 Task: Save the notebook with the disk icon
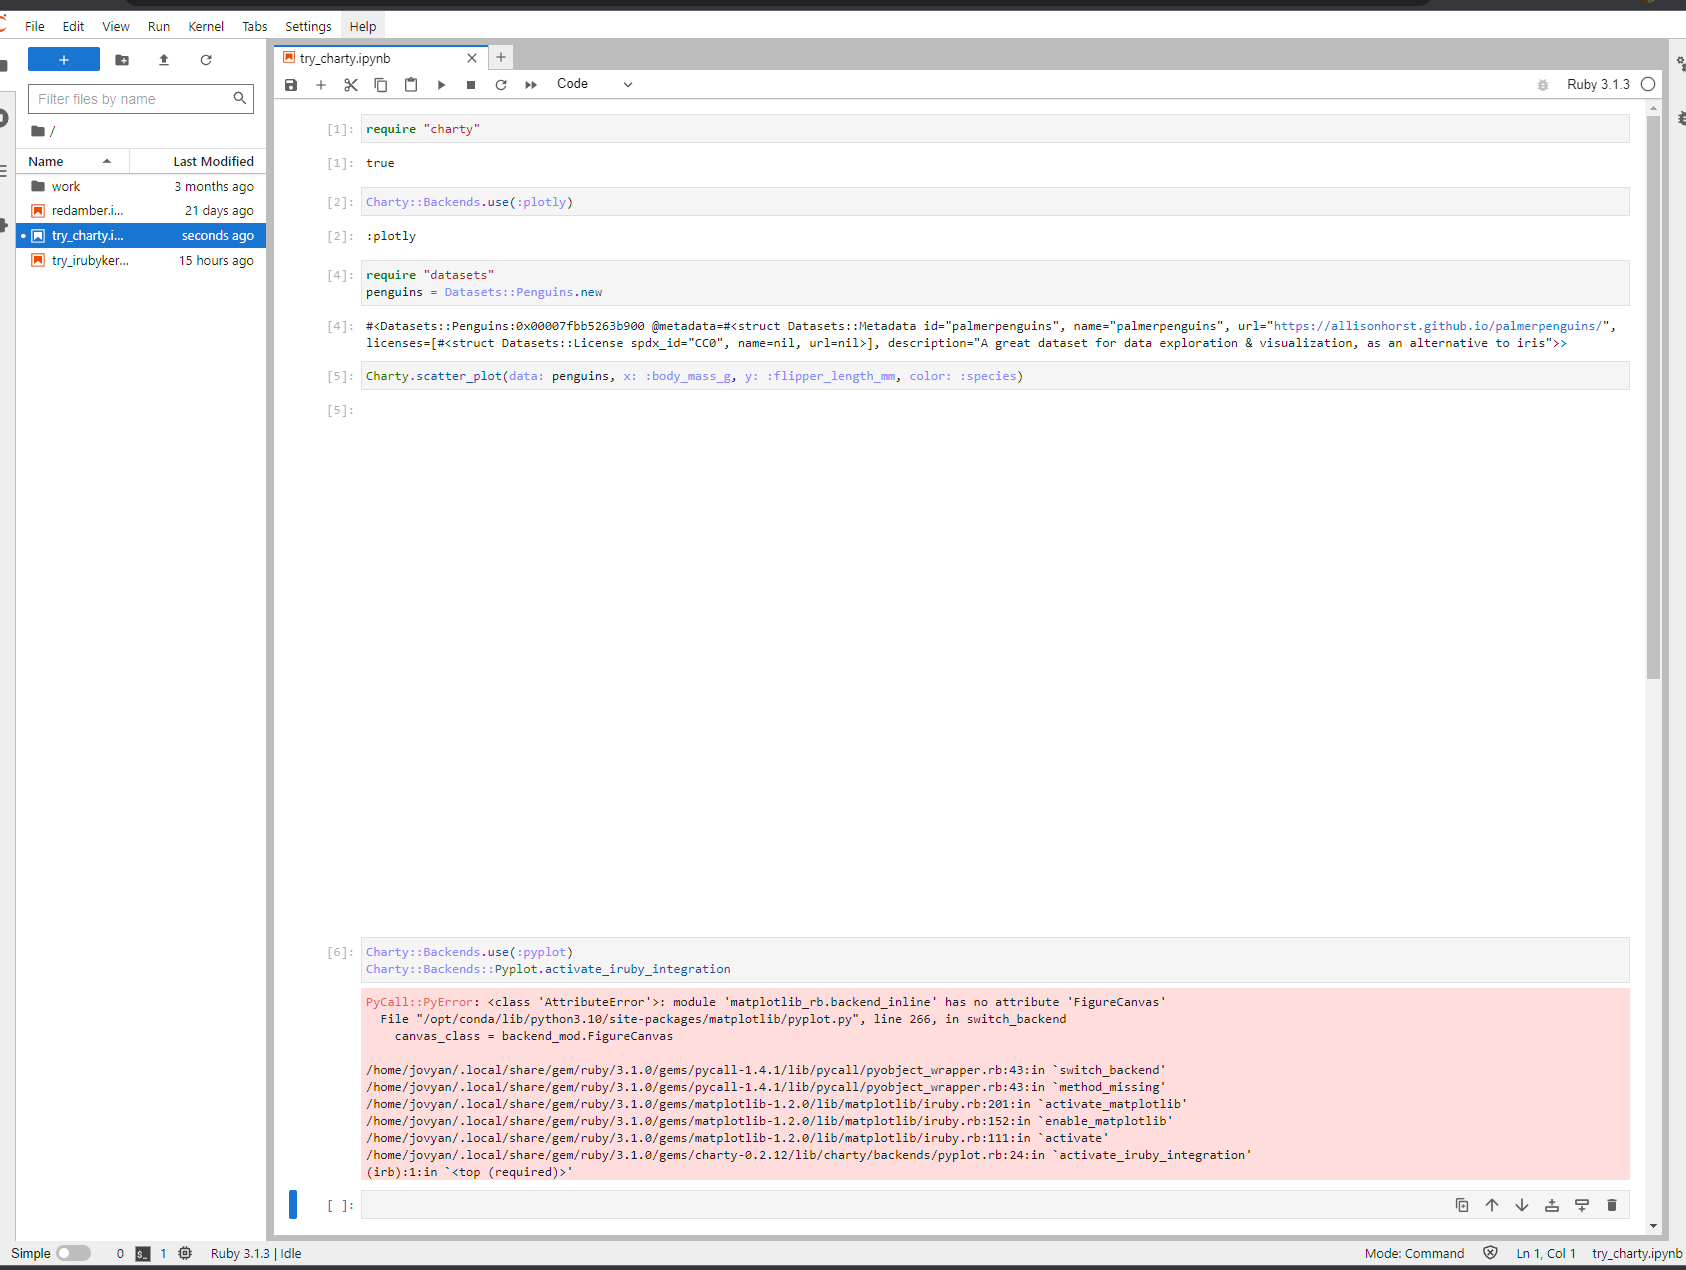tap(291, 85)
